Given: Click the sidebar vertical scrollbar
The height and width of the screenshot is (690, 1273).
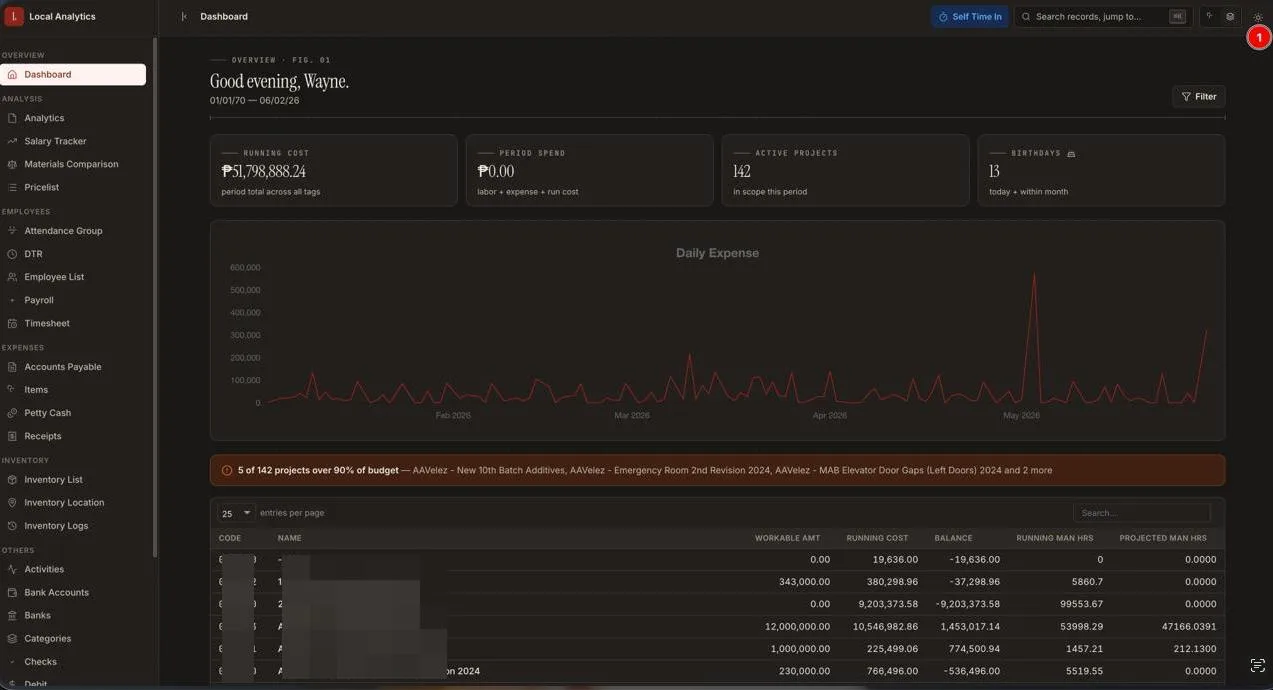Looking at the screenshot, I should click(155, 298).
